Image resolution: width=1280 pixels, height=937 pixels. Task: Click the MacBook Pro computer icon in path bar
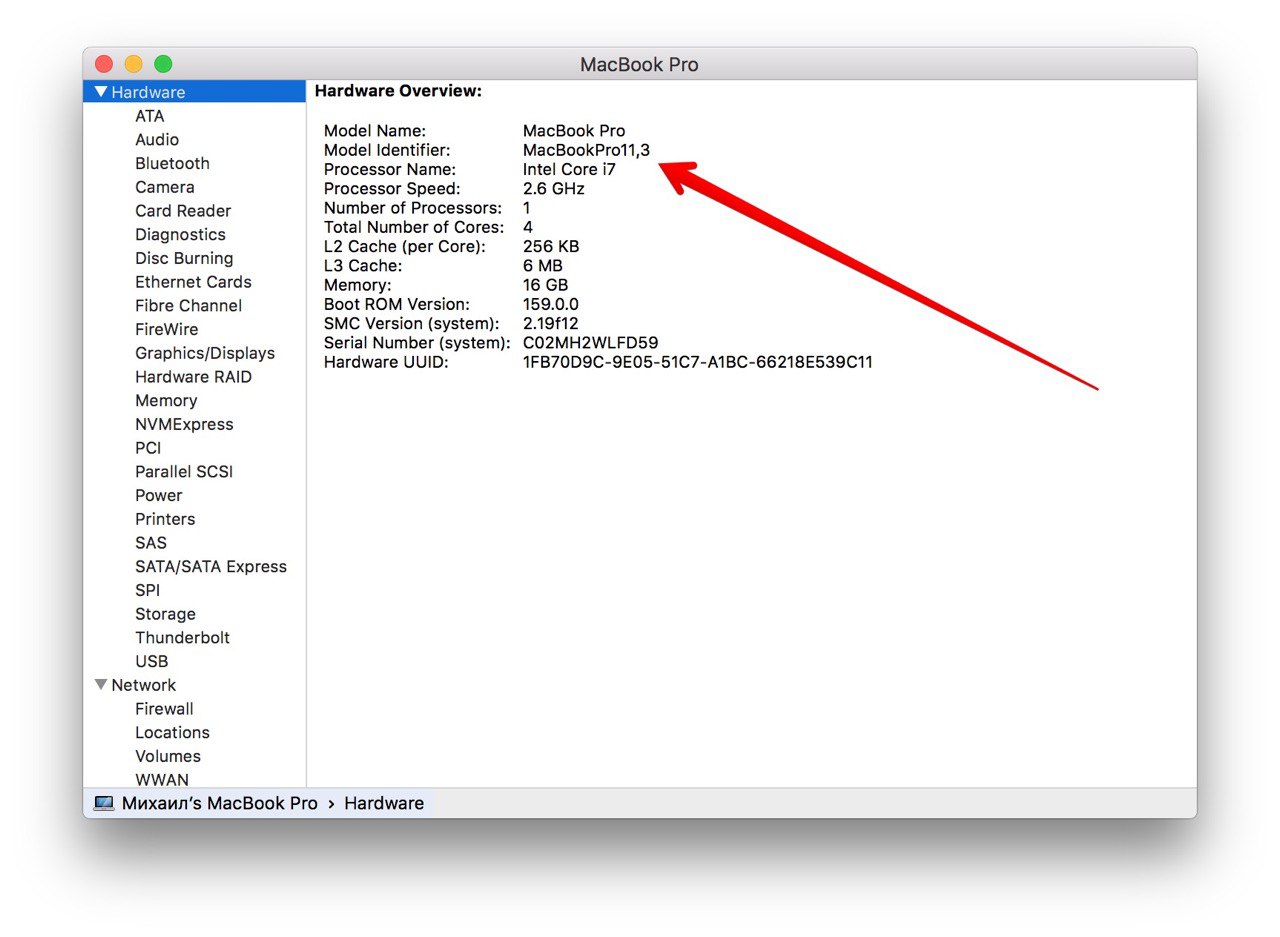104,803
